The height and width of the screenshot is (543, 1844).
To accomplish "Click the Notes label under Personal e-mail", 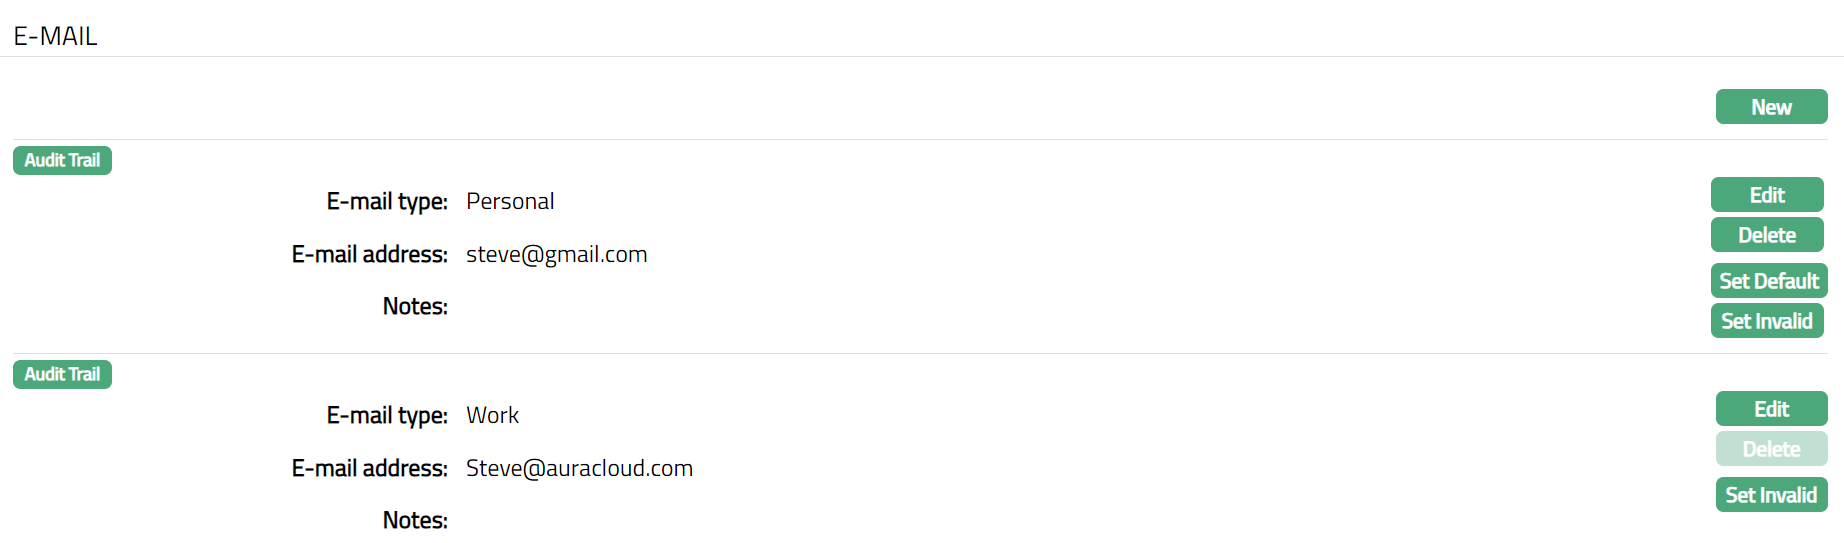I will tap(415, 306).
